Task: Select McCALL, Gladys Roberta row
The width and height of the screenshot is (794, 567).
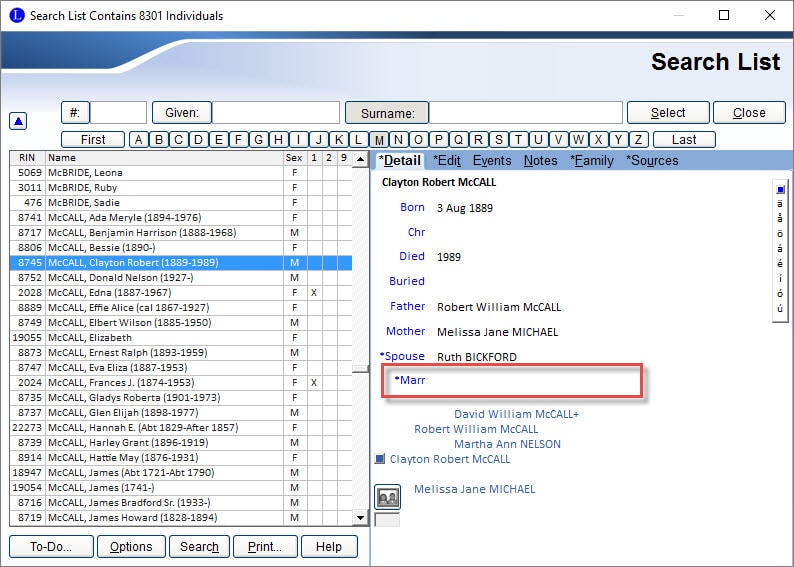Action: pyautogui.click(x=181, y=397)
